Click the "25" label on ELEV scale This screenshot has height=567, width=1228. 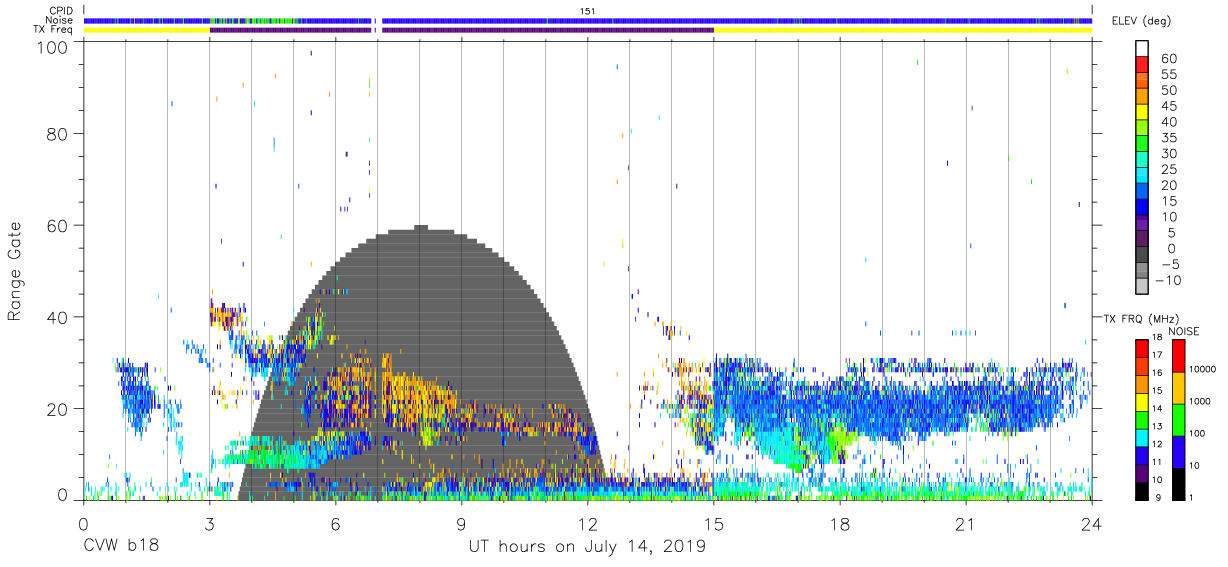(x=1168, y=169)
